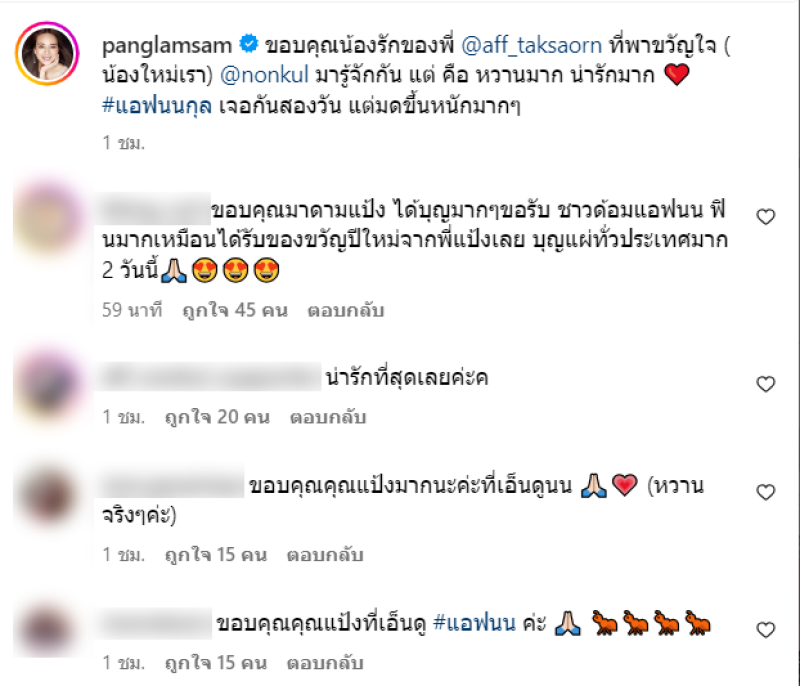This screenshot has height=686, width=800.
Task: Reply to the last comment with ant emojis
Action: 325,663
